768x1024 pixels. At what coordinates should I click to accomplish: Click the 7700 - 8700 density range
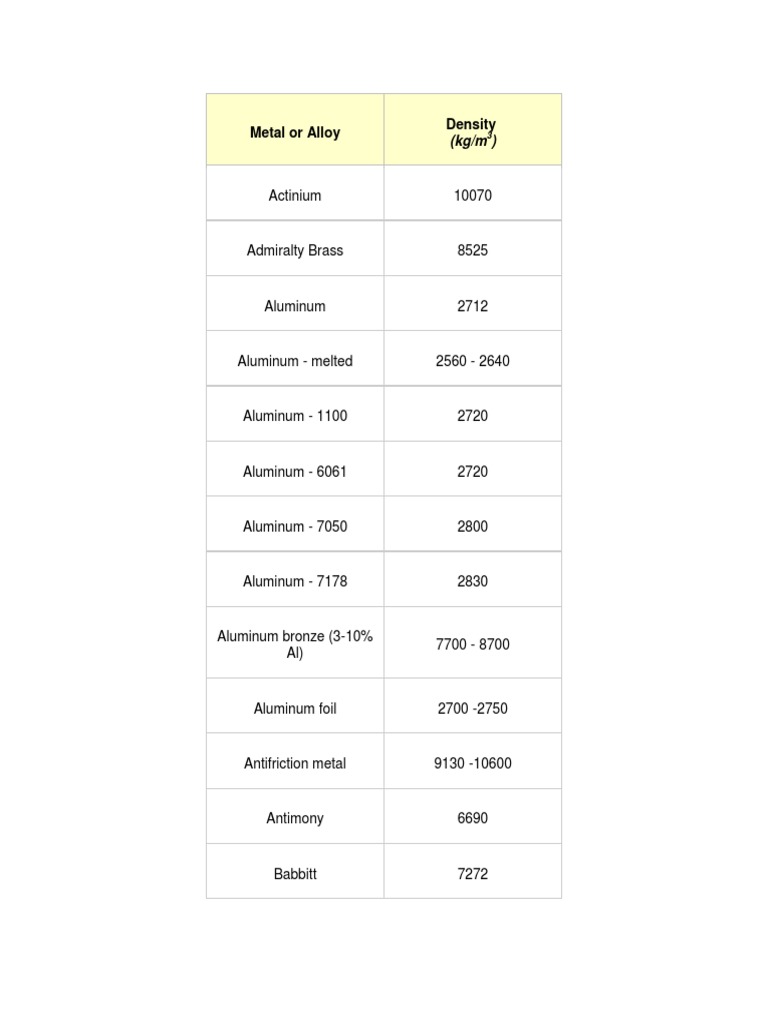click(x=472, y=644)
